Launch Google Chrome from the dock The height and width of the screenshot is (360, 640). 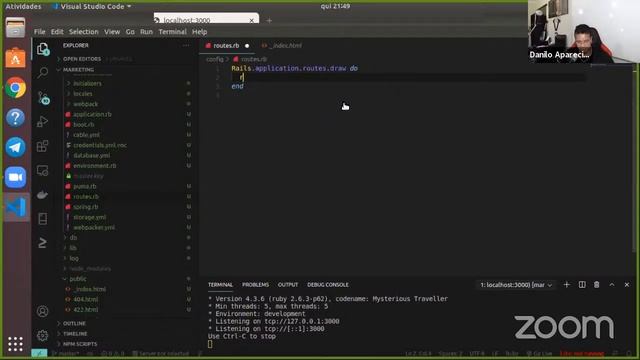(x=16, y=88)
